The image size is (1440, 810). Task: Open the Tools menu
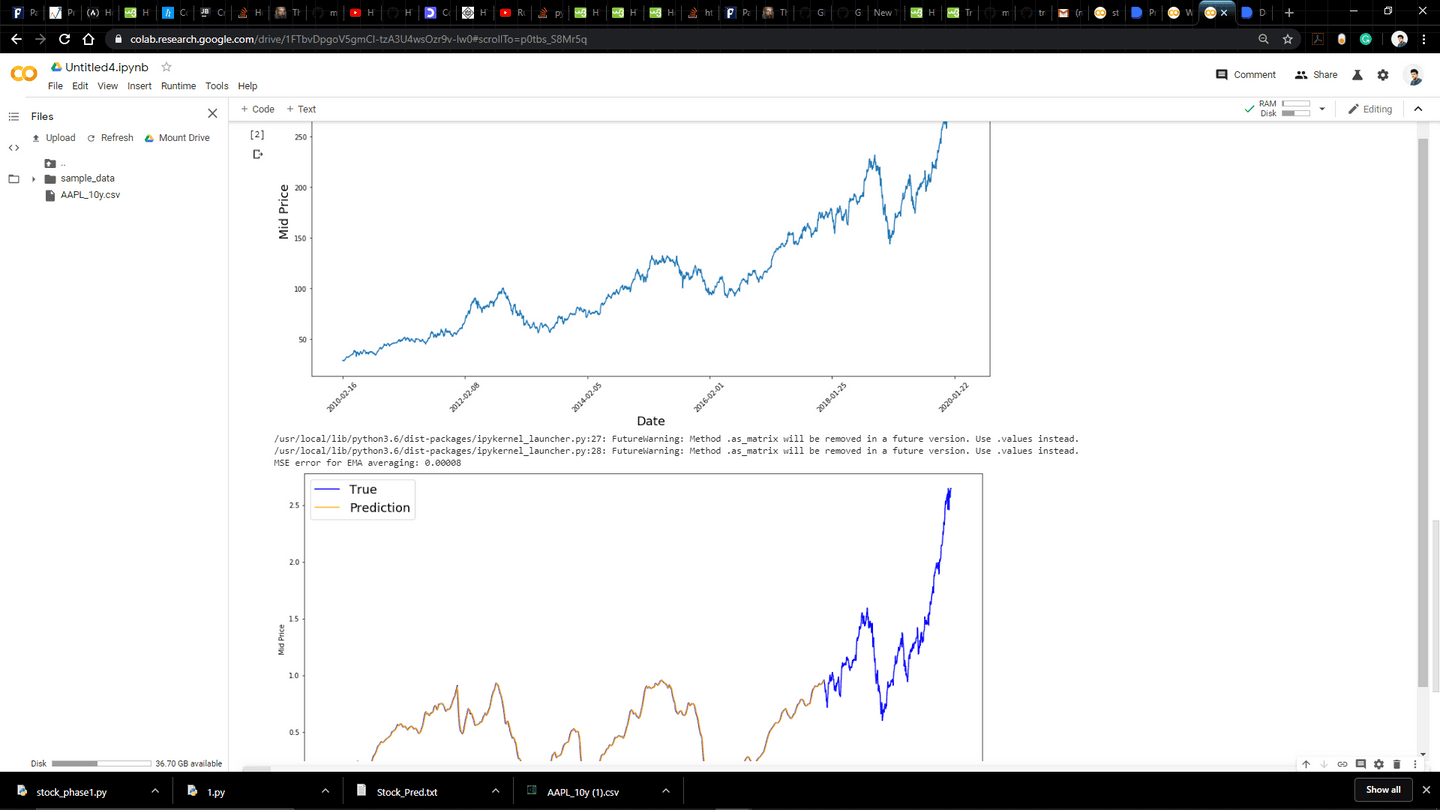tap(217, 86)
